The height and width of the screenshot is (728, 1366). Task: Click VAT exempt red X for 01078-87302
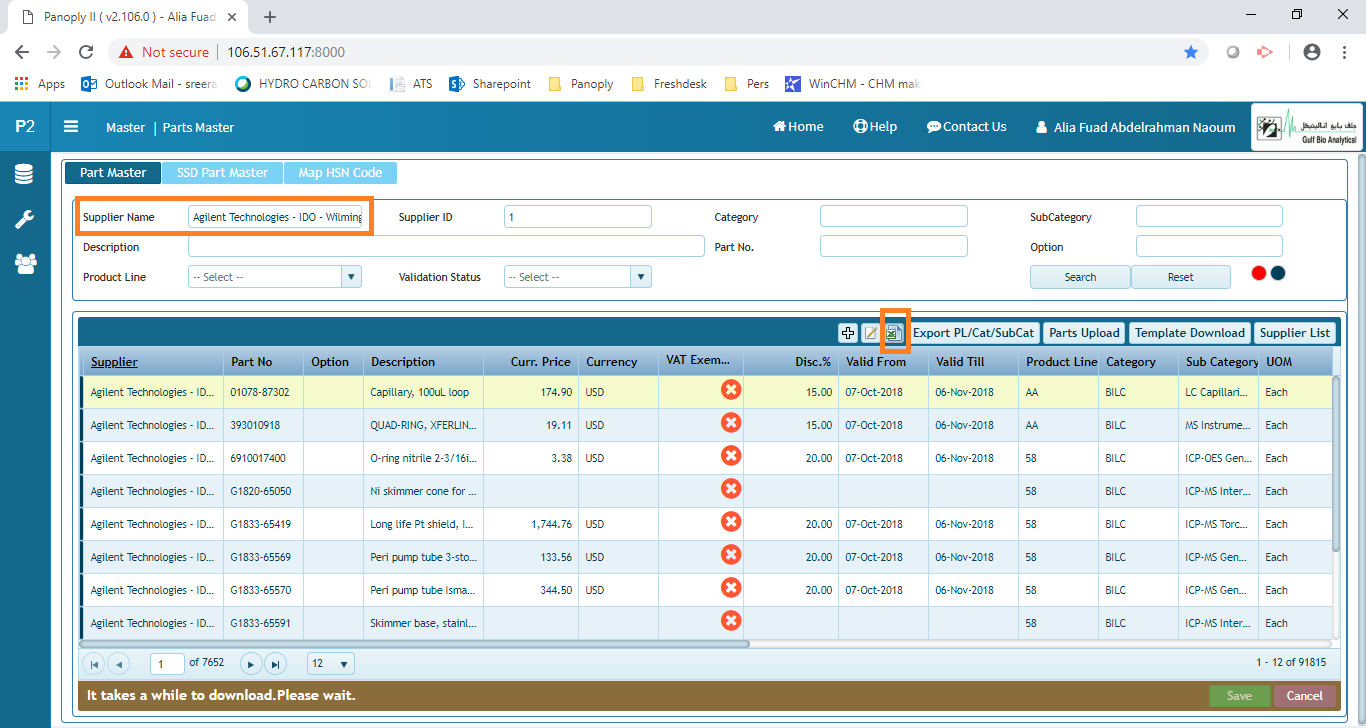[x=731, y=390]
